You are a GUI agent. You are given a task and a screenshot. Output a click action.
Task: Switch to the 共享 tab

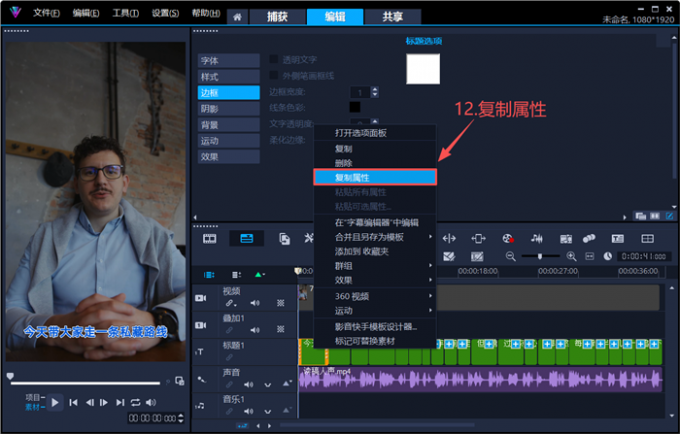[x=392, y=17]
